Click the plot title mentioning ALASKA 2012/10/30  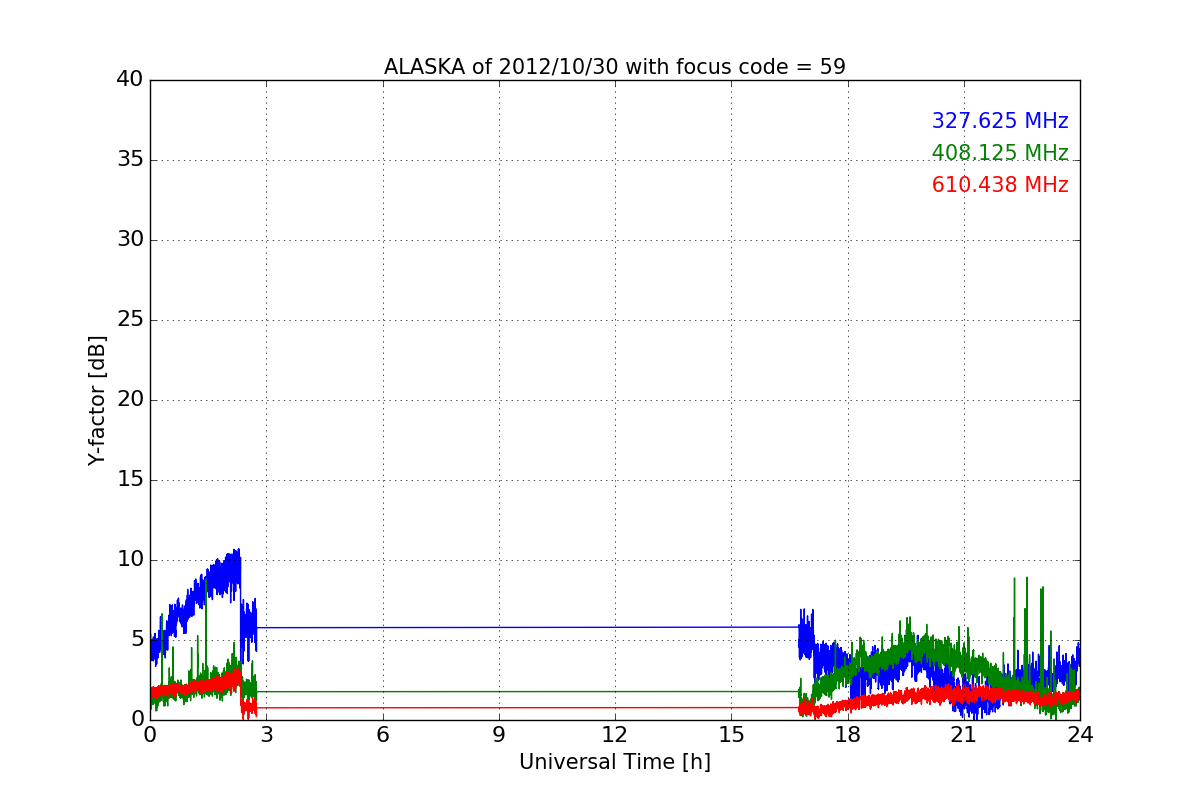pyautogui.click(x=615, y=67)
